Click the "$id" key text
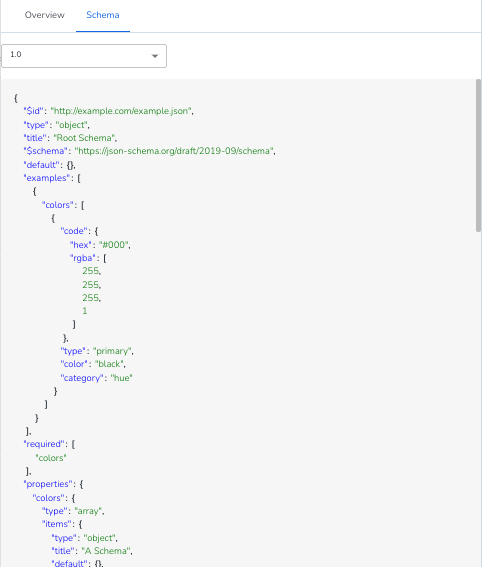 click(x=34, y=111)
